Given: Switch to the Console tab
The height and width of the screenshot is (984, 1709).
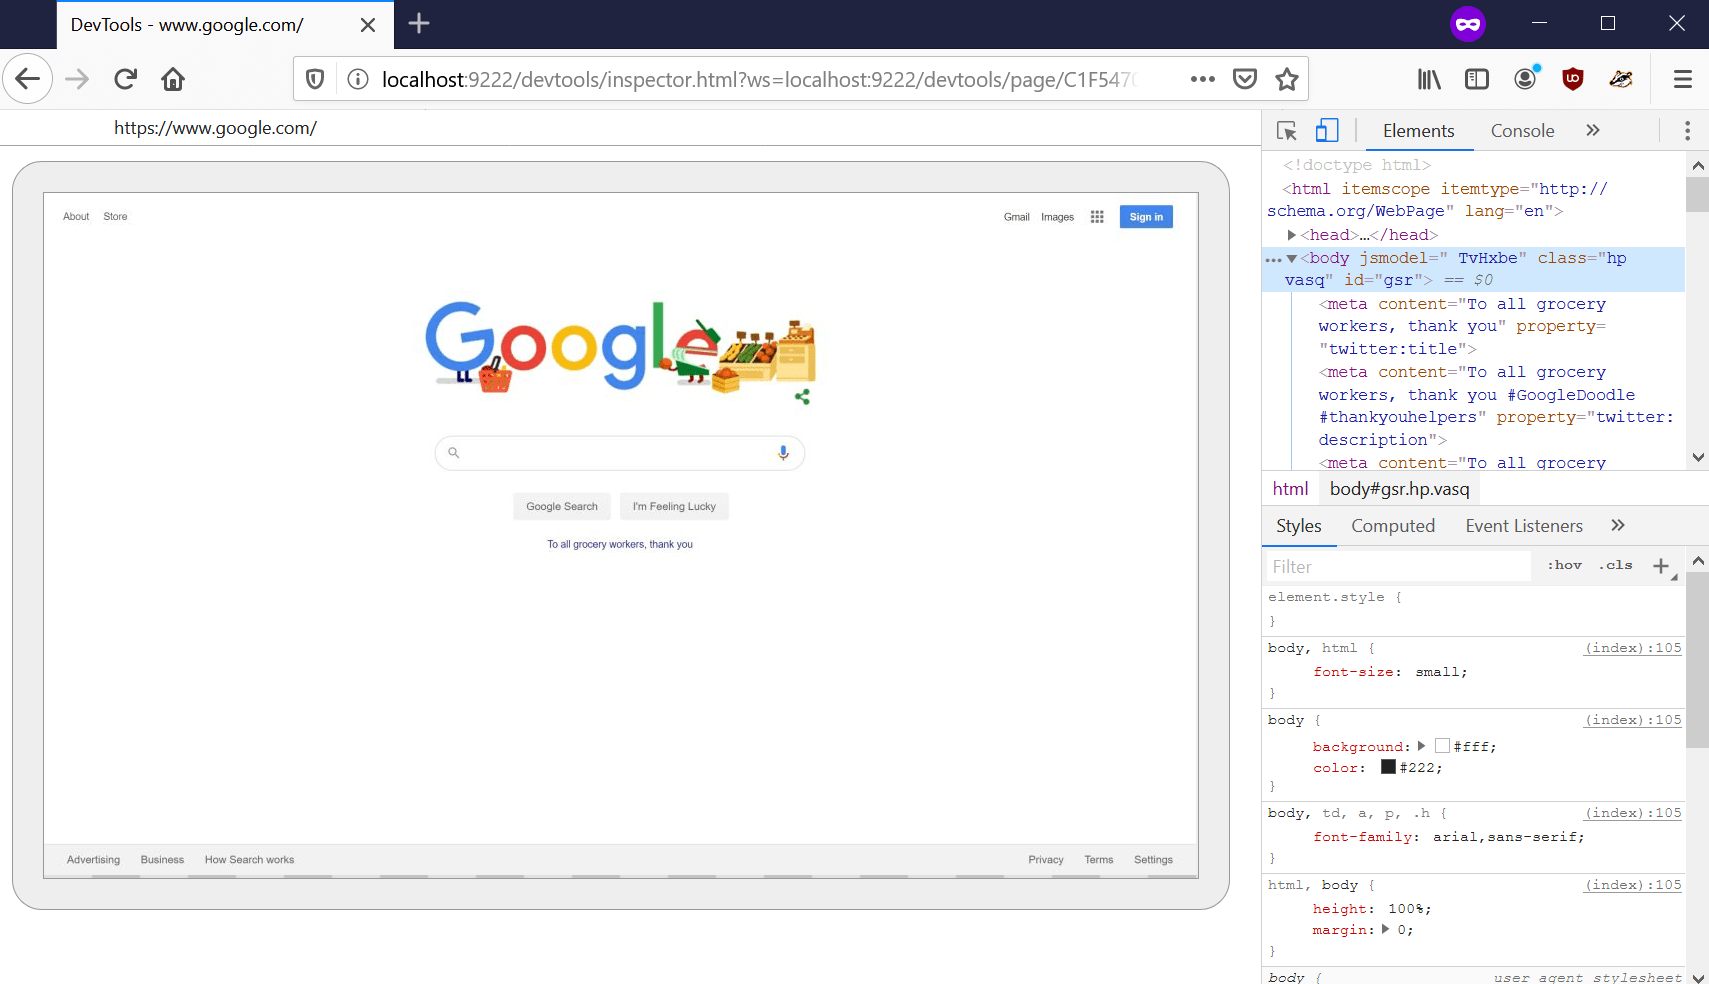Looking at the screenshot, I should point(1522,130).
